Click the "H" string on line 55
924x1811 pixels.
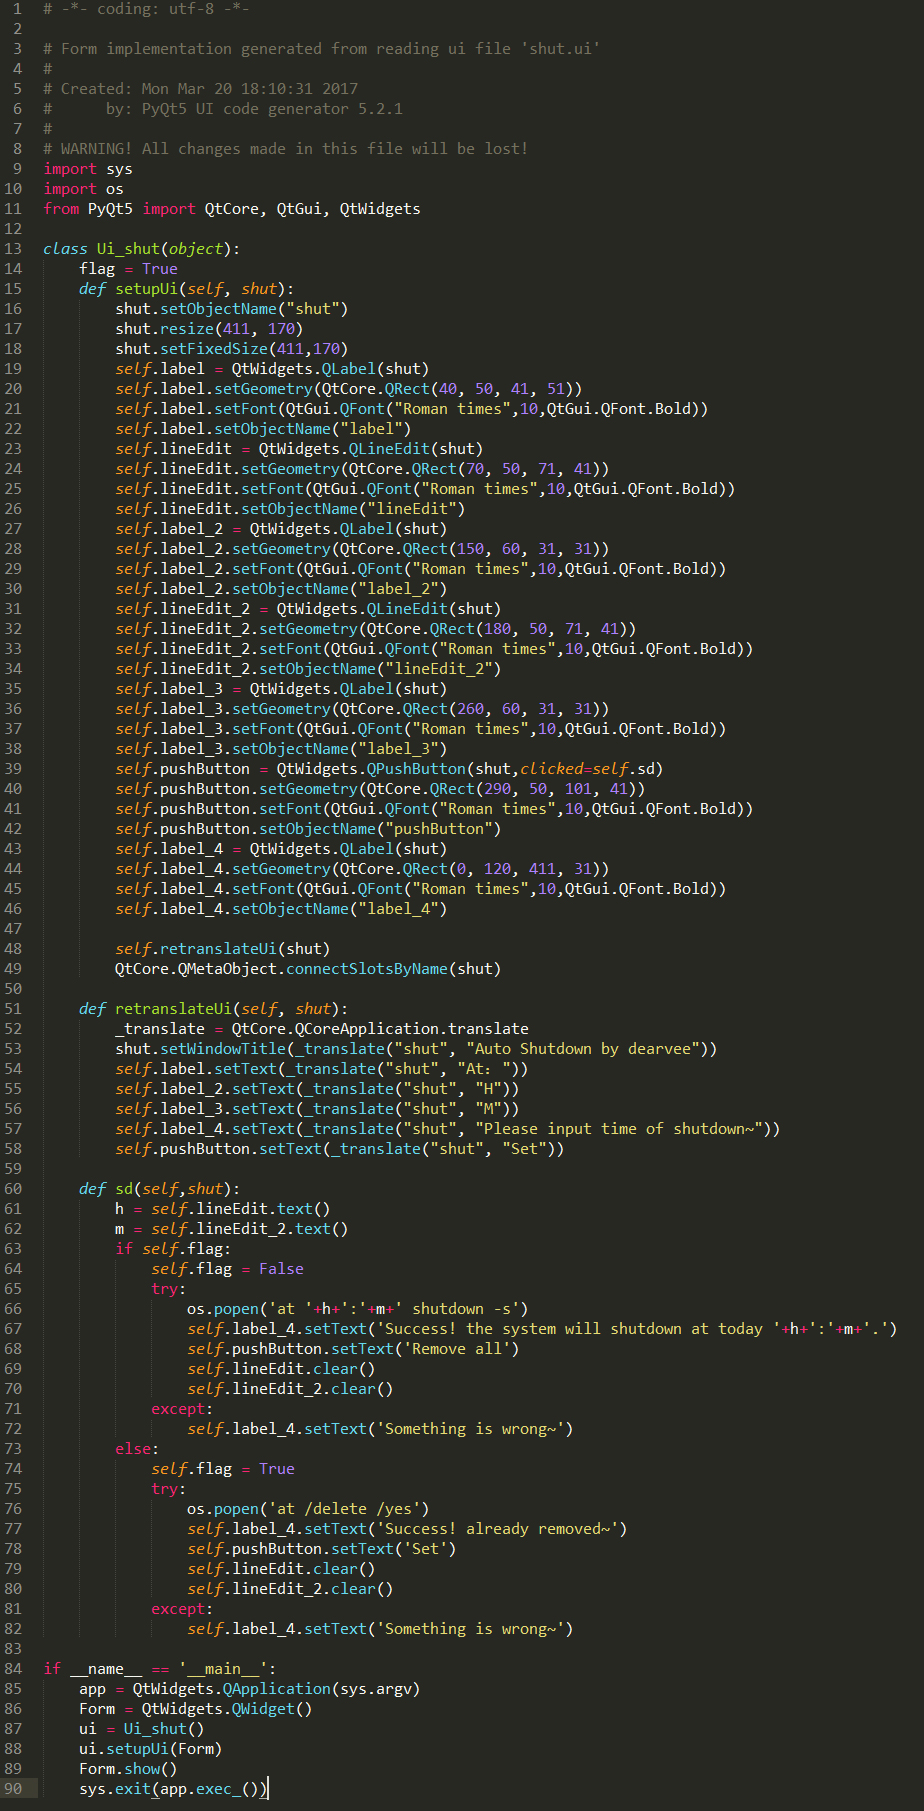click(x=488, y=1089)
